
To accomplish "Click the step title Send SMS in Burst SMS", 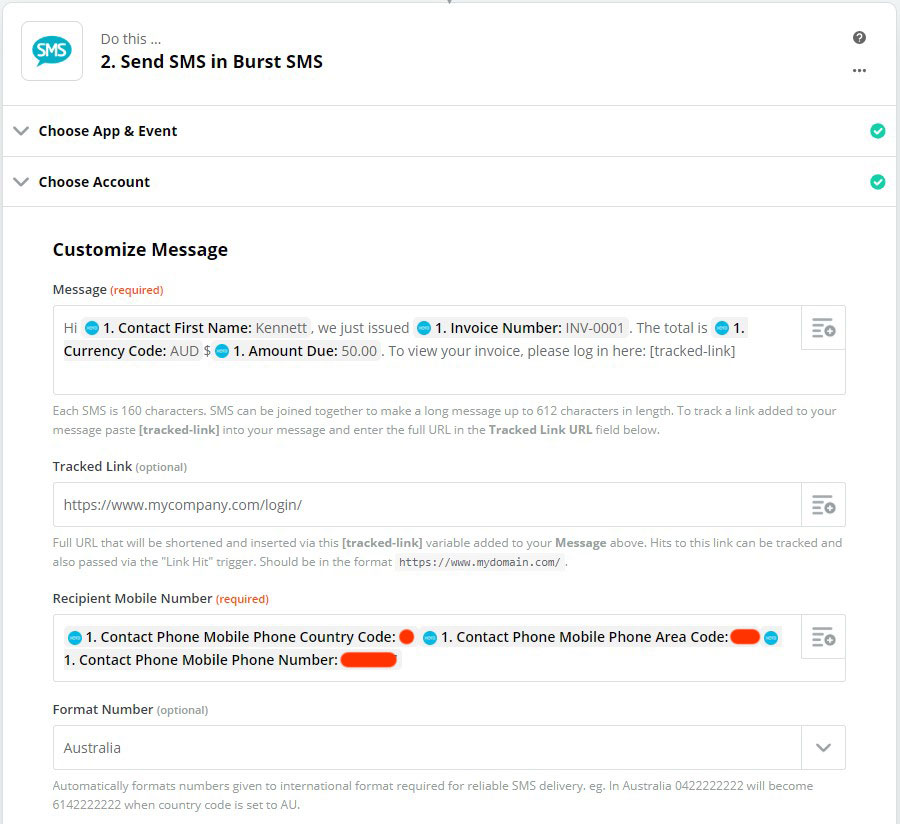I will [211, 61].
